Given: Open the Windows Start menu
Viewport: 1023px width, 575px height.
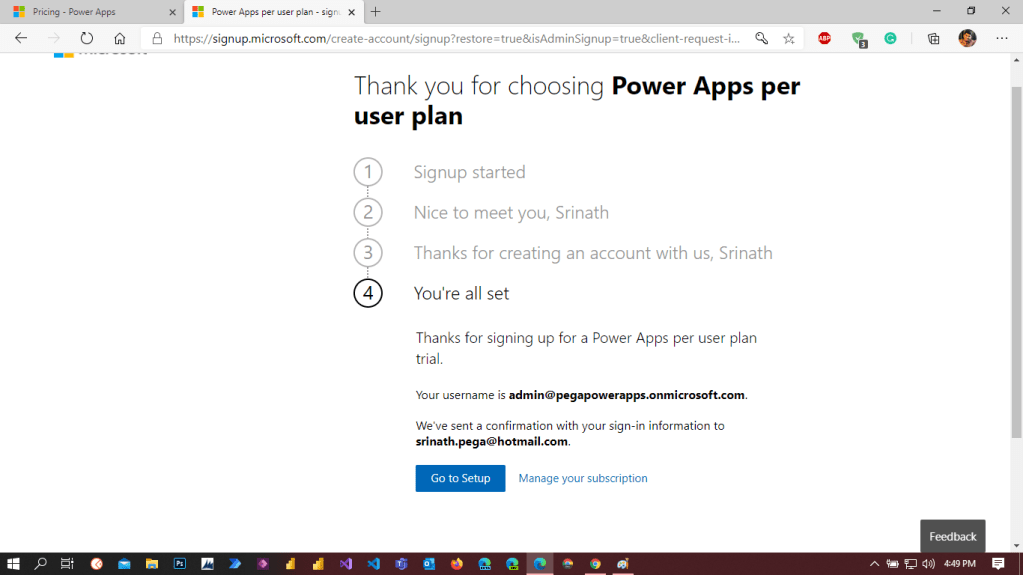Looking at the screenshot, I should 14,564.
